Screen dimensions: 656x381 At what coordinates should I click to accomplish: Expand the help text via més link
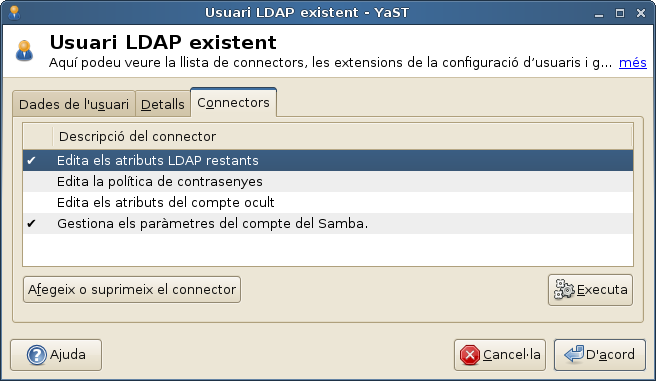[x=633, y=63]
